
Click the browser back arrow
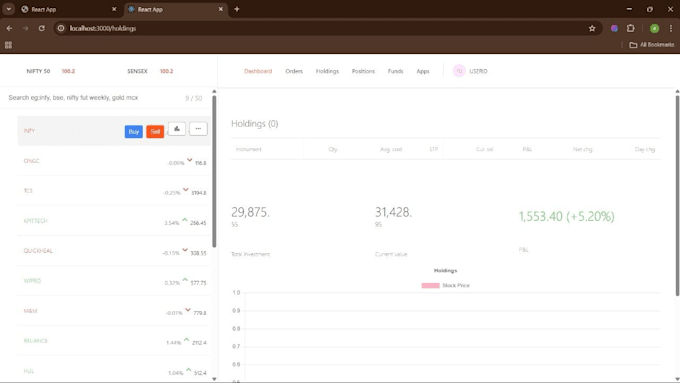pyautogui.click(x=9, y=28)
